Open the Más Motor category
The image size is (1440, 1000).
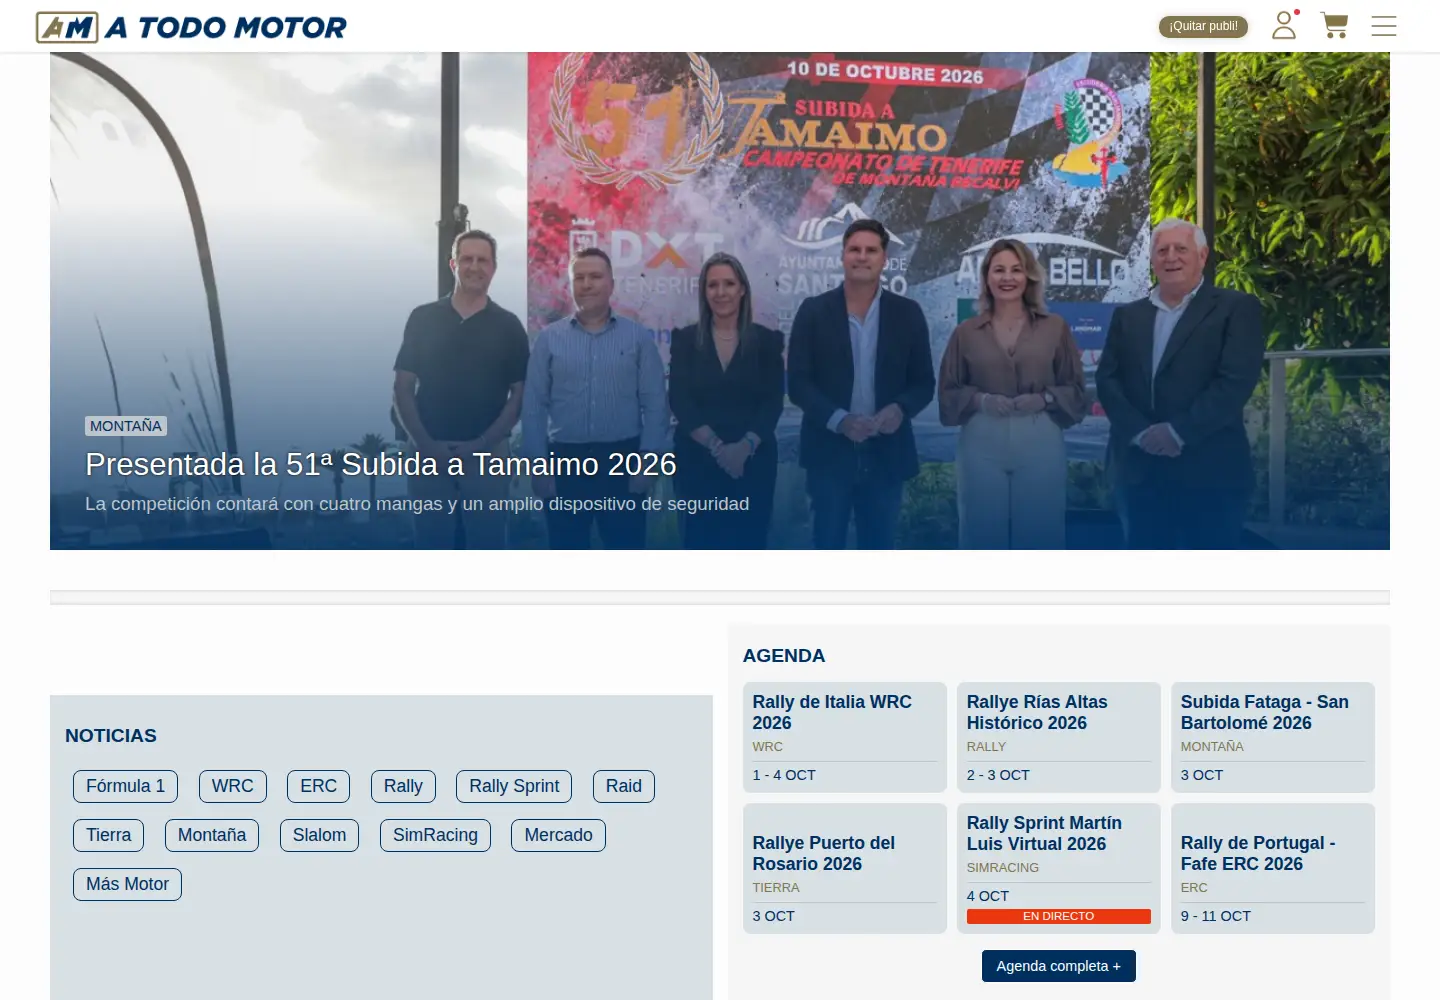point(127,884)
